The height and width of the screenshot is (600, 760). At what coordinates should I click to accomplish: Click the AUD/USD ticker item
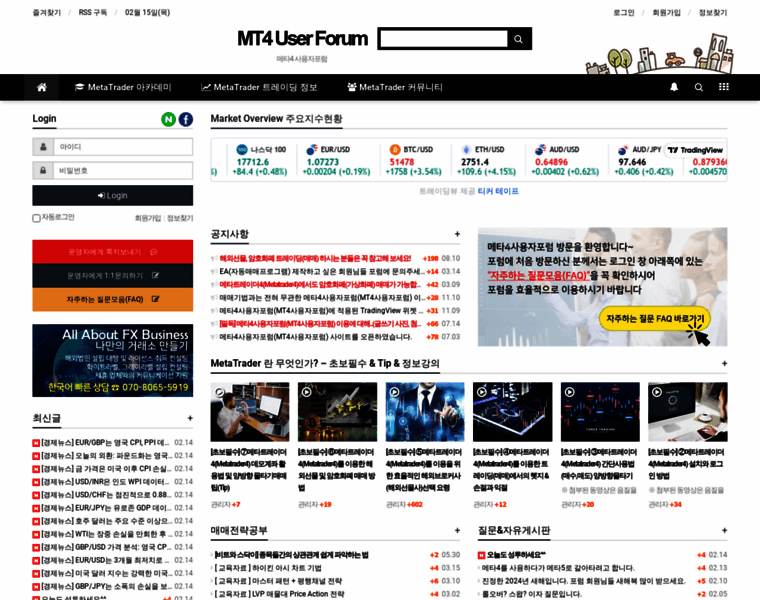[x=565, y=160]
